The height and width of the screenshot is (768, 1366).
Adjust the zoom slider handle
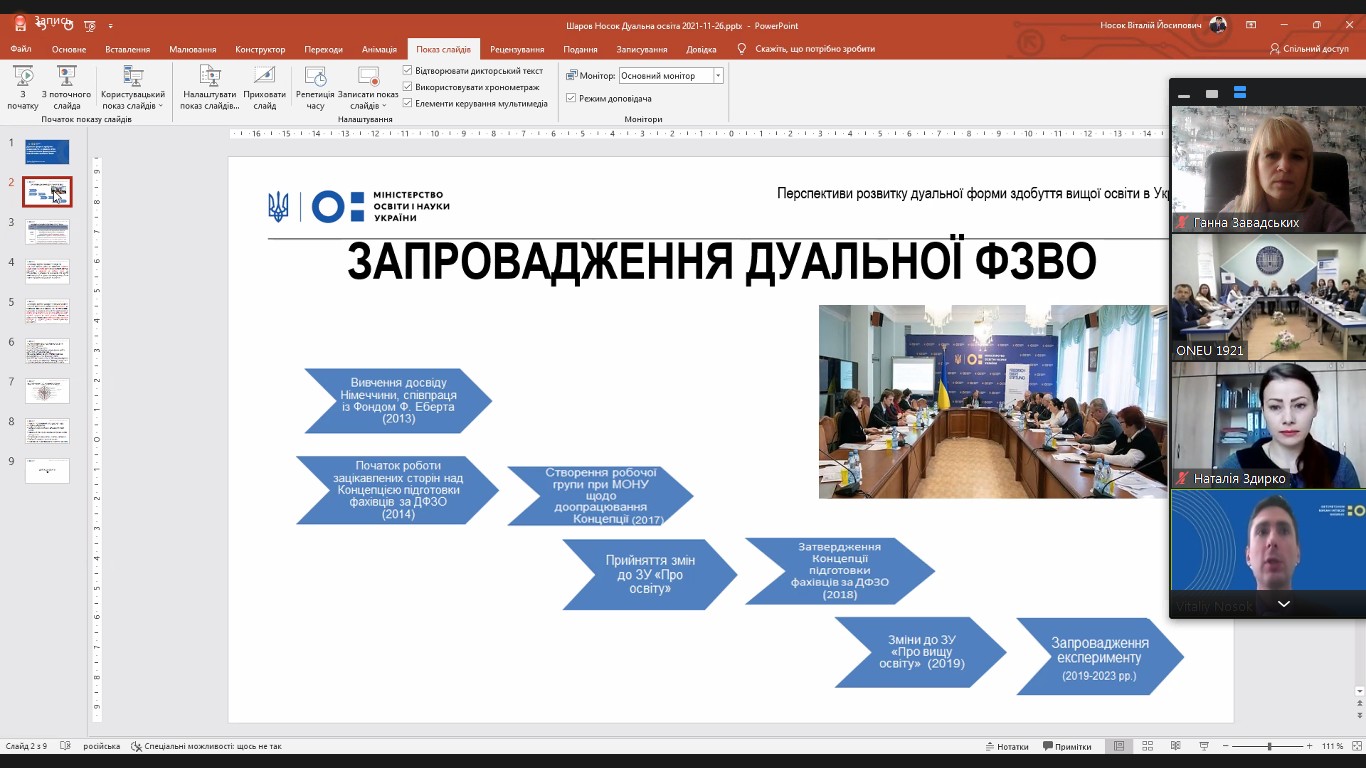pos(1270,746)
